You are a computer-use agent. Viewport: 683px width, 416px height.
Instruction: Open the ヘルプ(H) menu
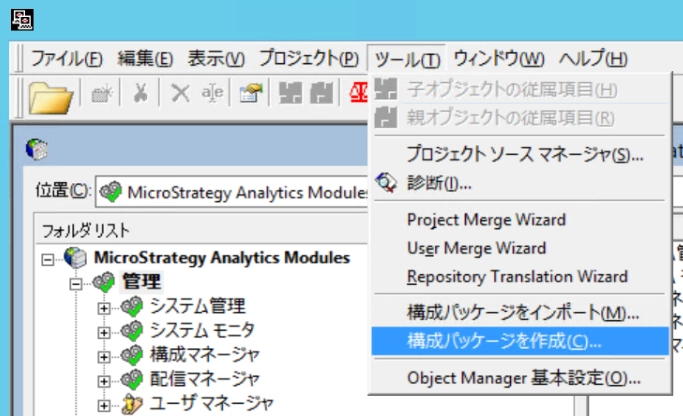593,59
